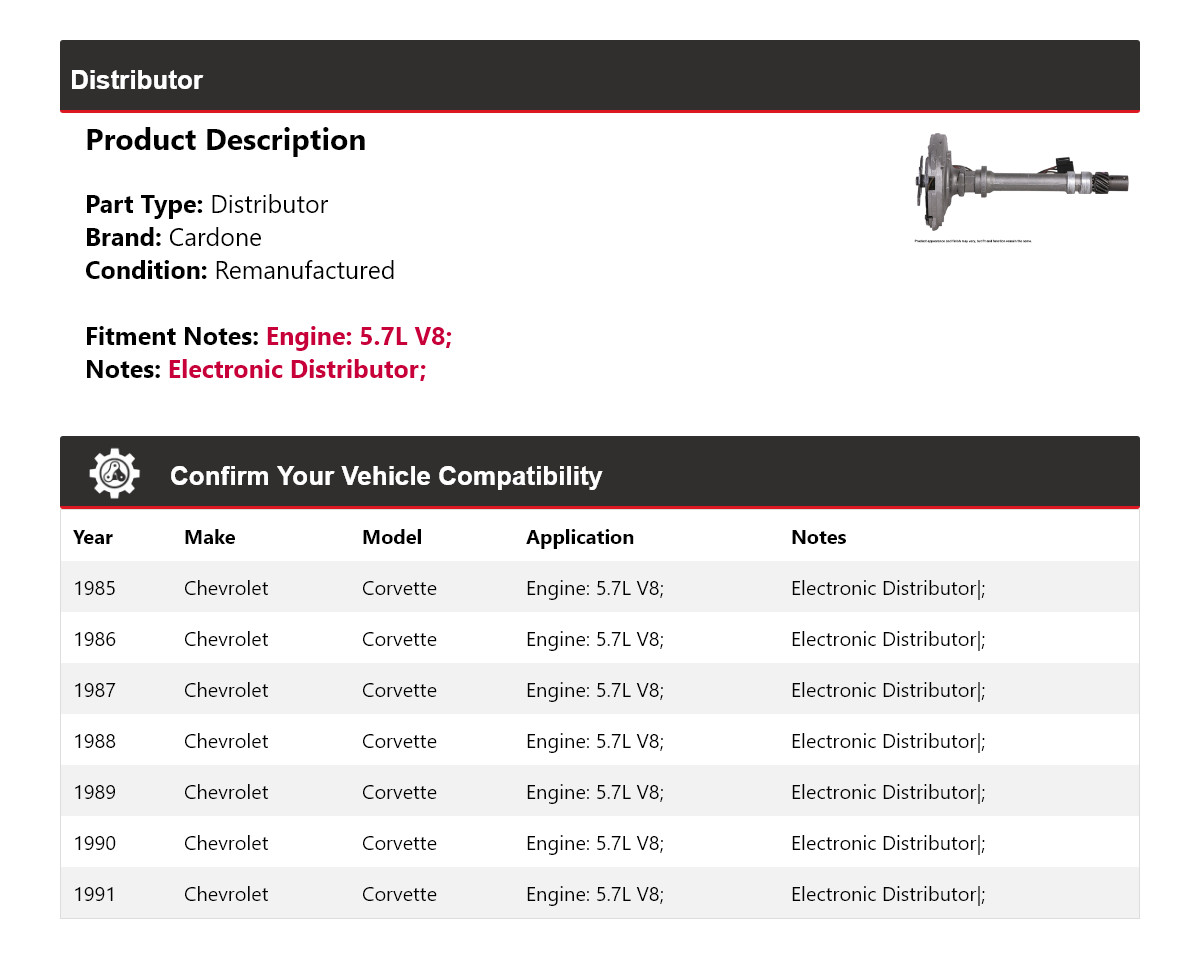Click the 1988 row's engine application cell
This screenshot has width=1200, height=959.
tap(595, 741)
